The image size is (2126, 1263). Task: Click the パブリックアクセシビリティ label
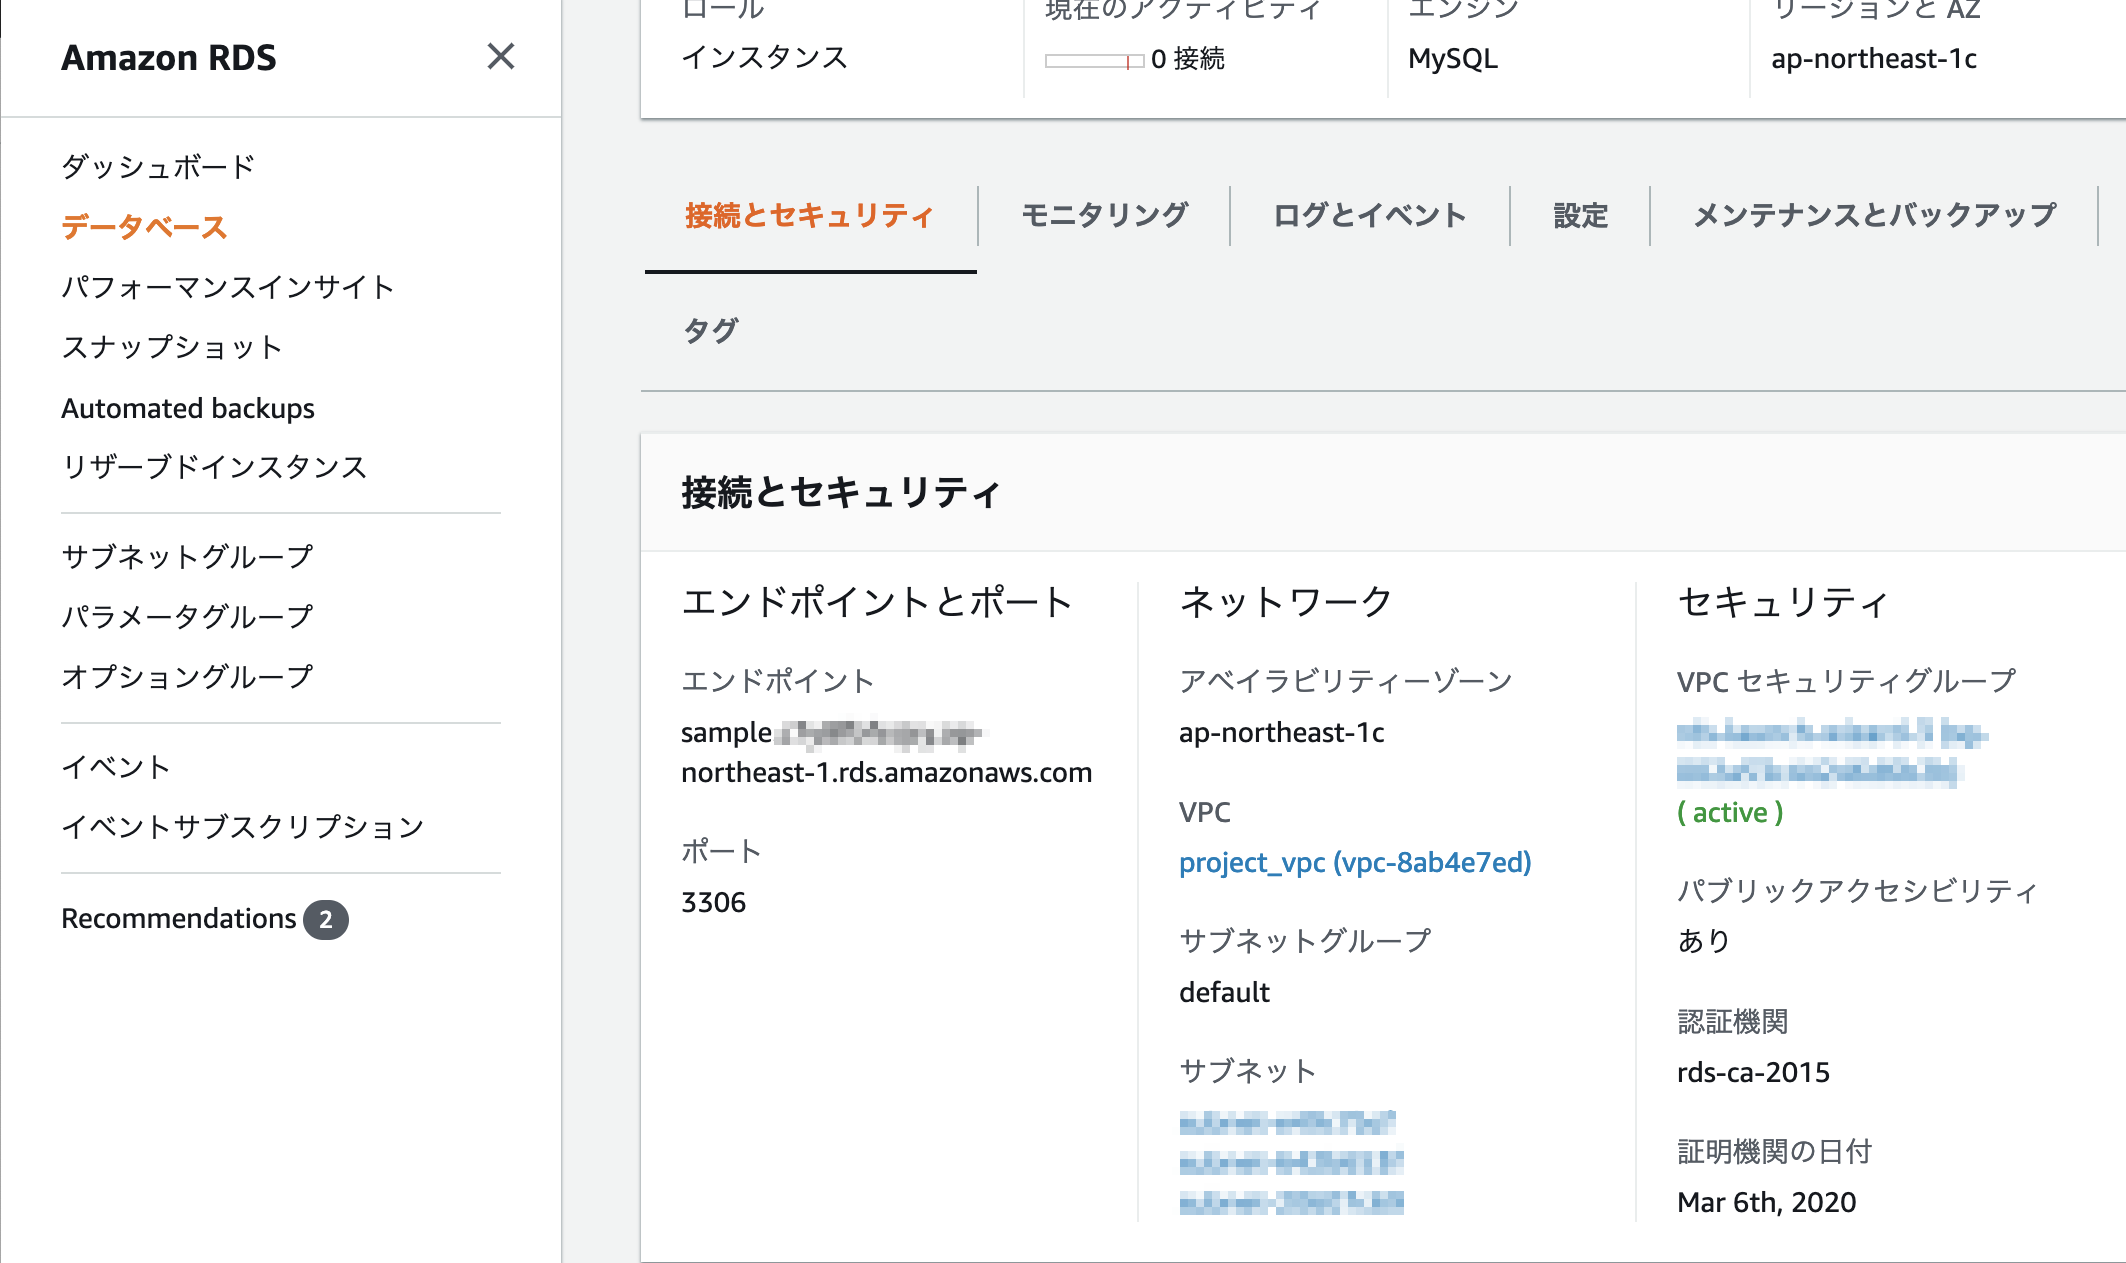pyautogui.click(x=1858, y=891)
